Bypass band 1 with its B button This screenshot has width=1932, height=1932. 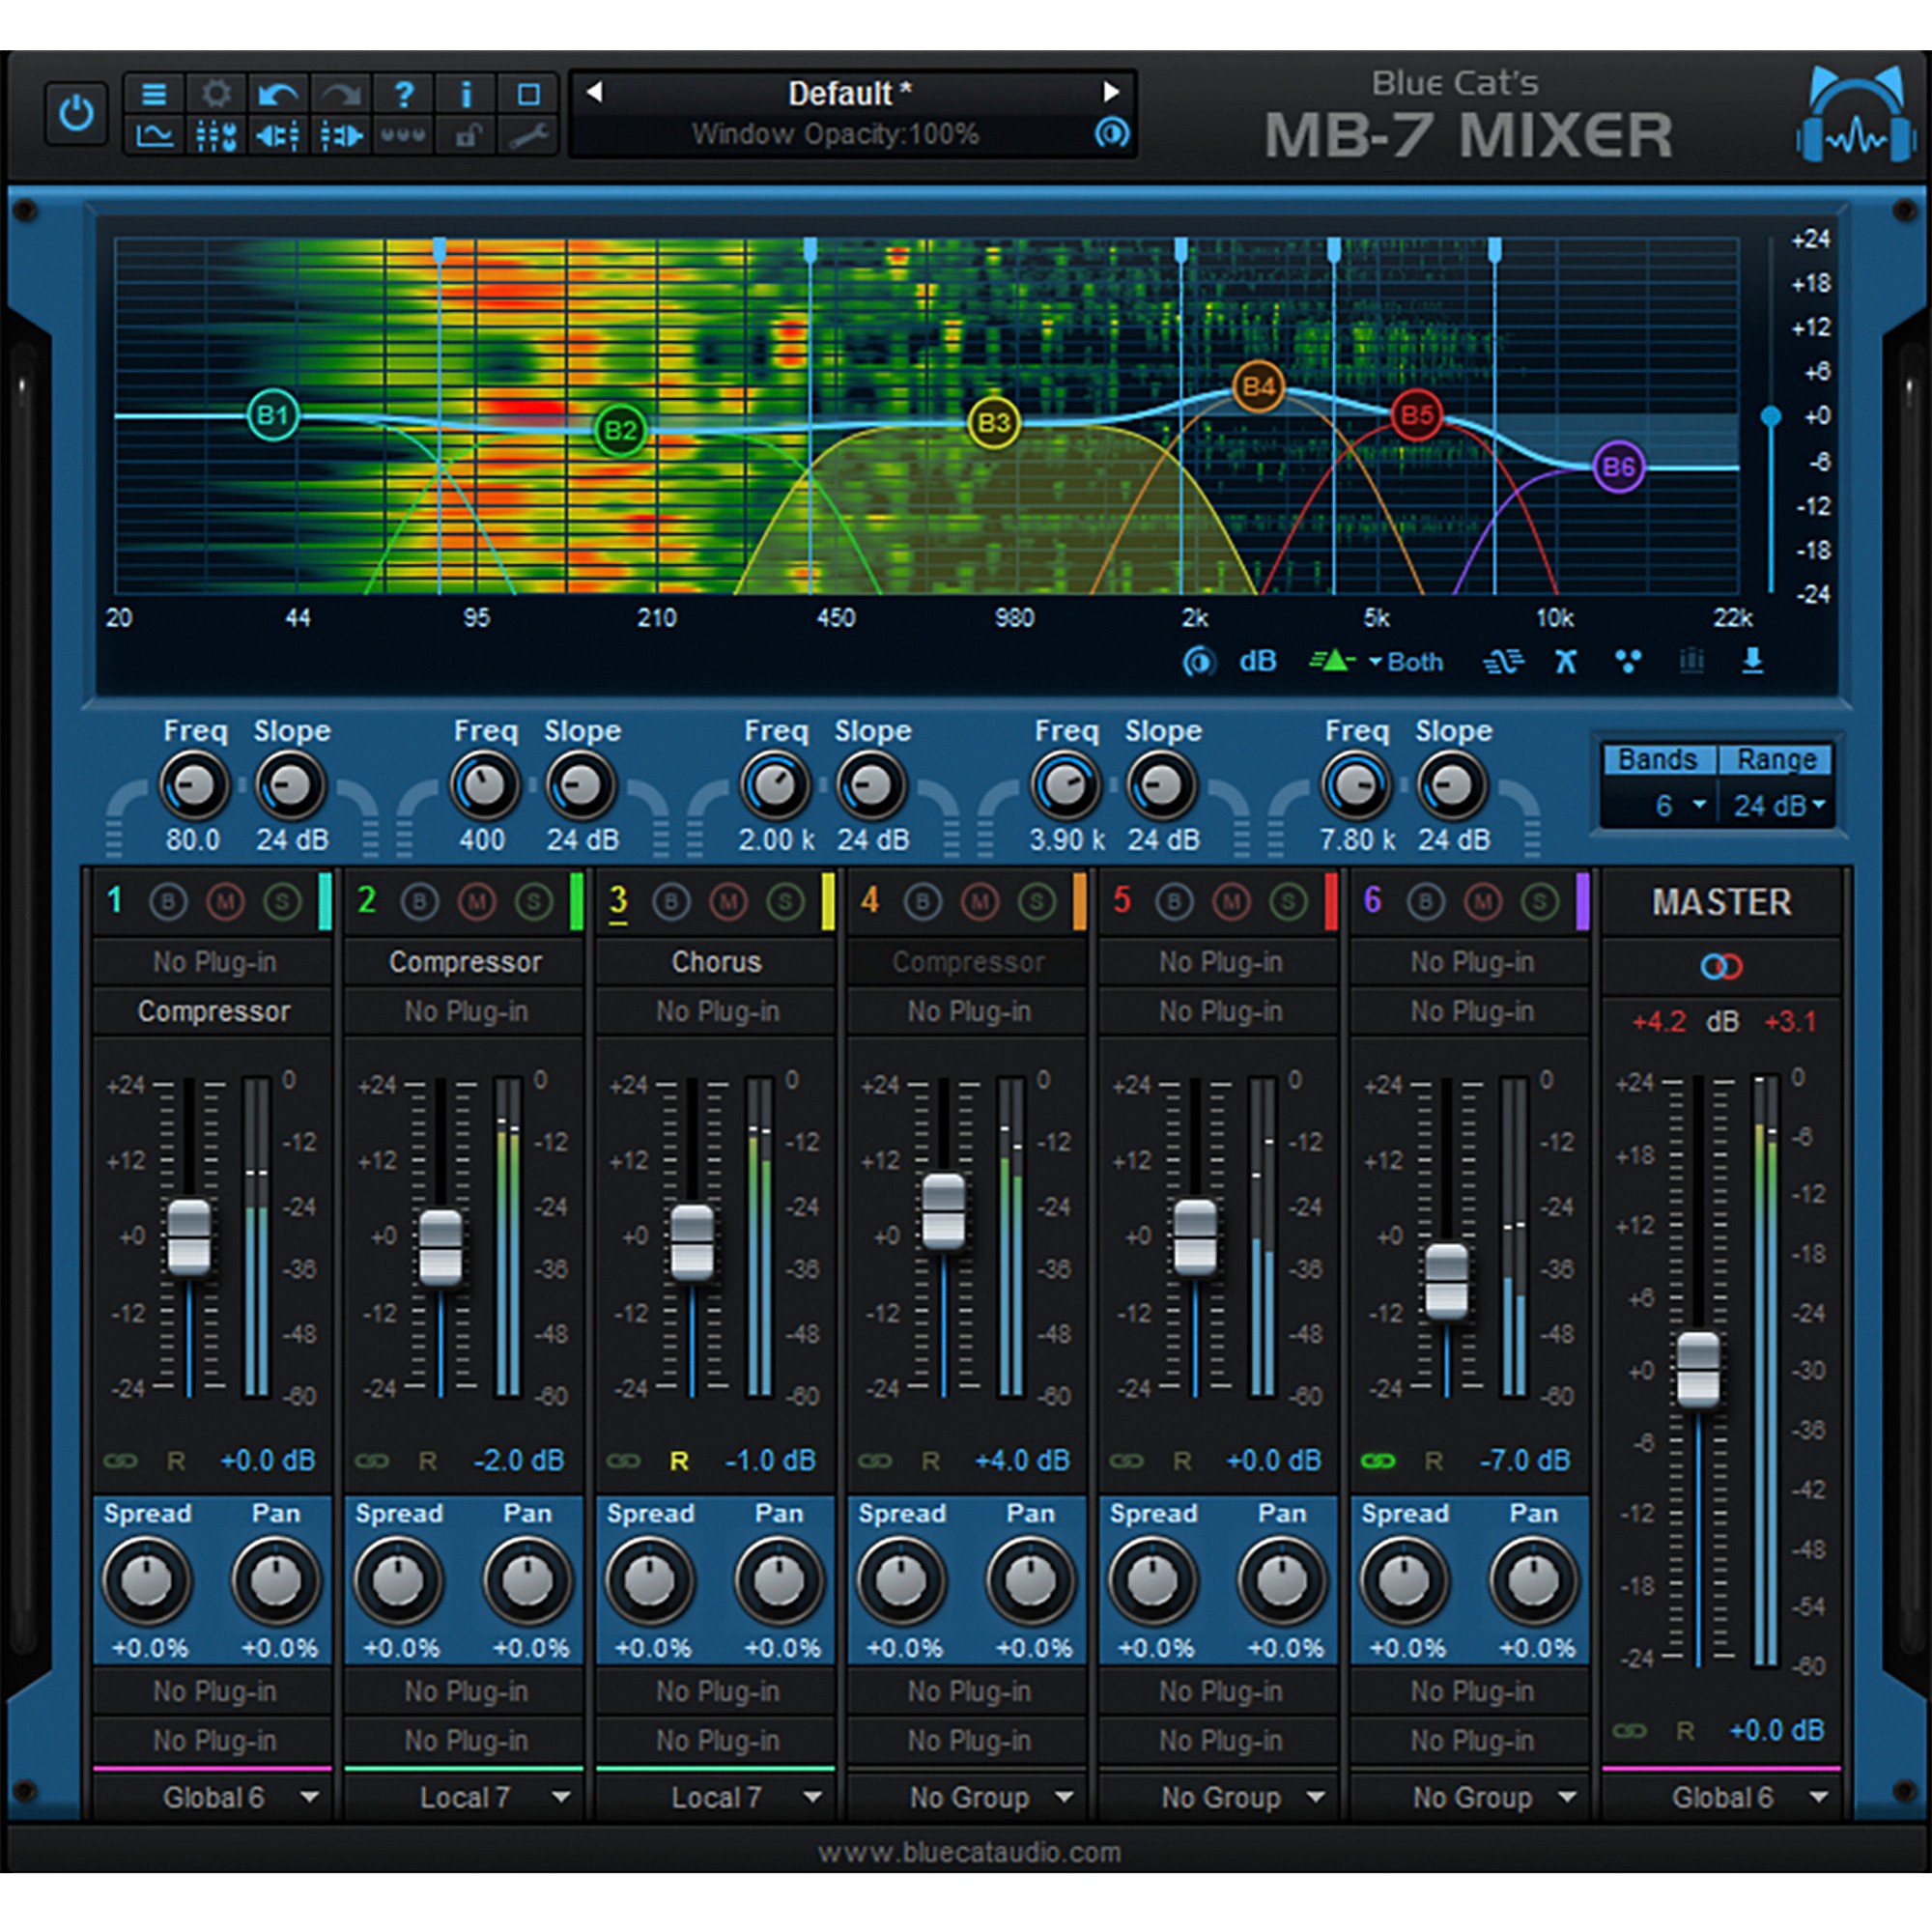[x=168, y=902]
